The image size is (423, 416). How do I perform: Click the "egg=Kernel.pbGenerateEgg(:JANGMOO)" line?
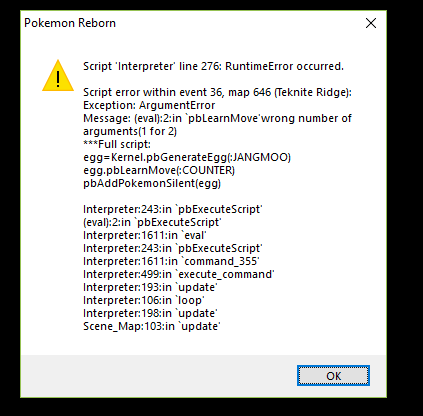pos(187,157)
